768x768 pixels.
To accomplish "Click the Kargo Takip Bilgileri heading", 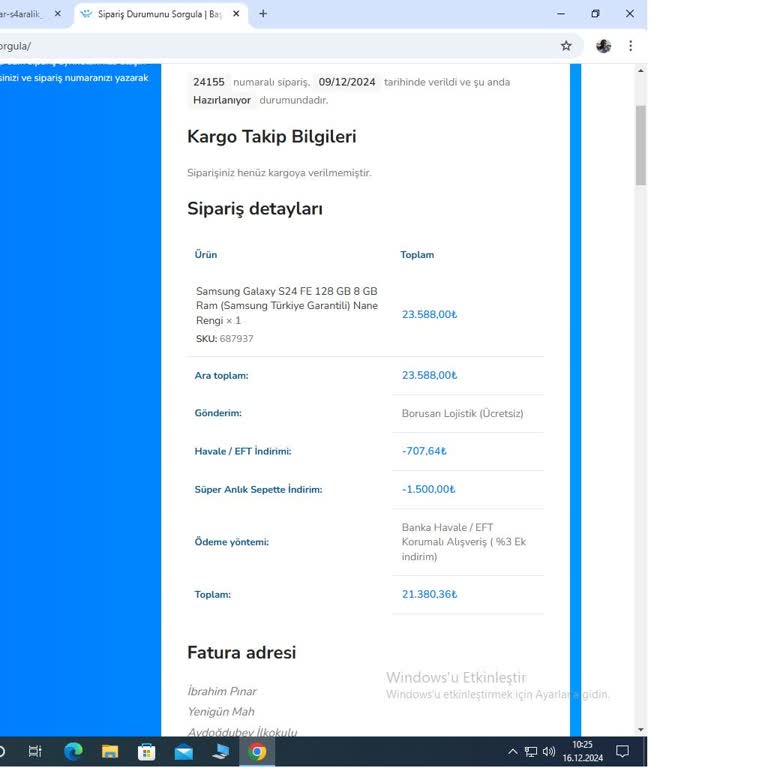I will point(271,137).
